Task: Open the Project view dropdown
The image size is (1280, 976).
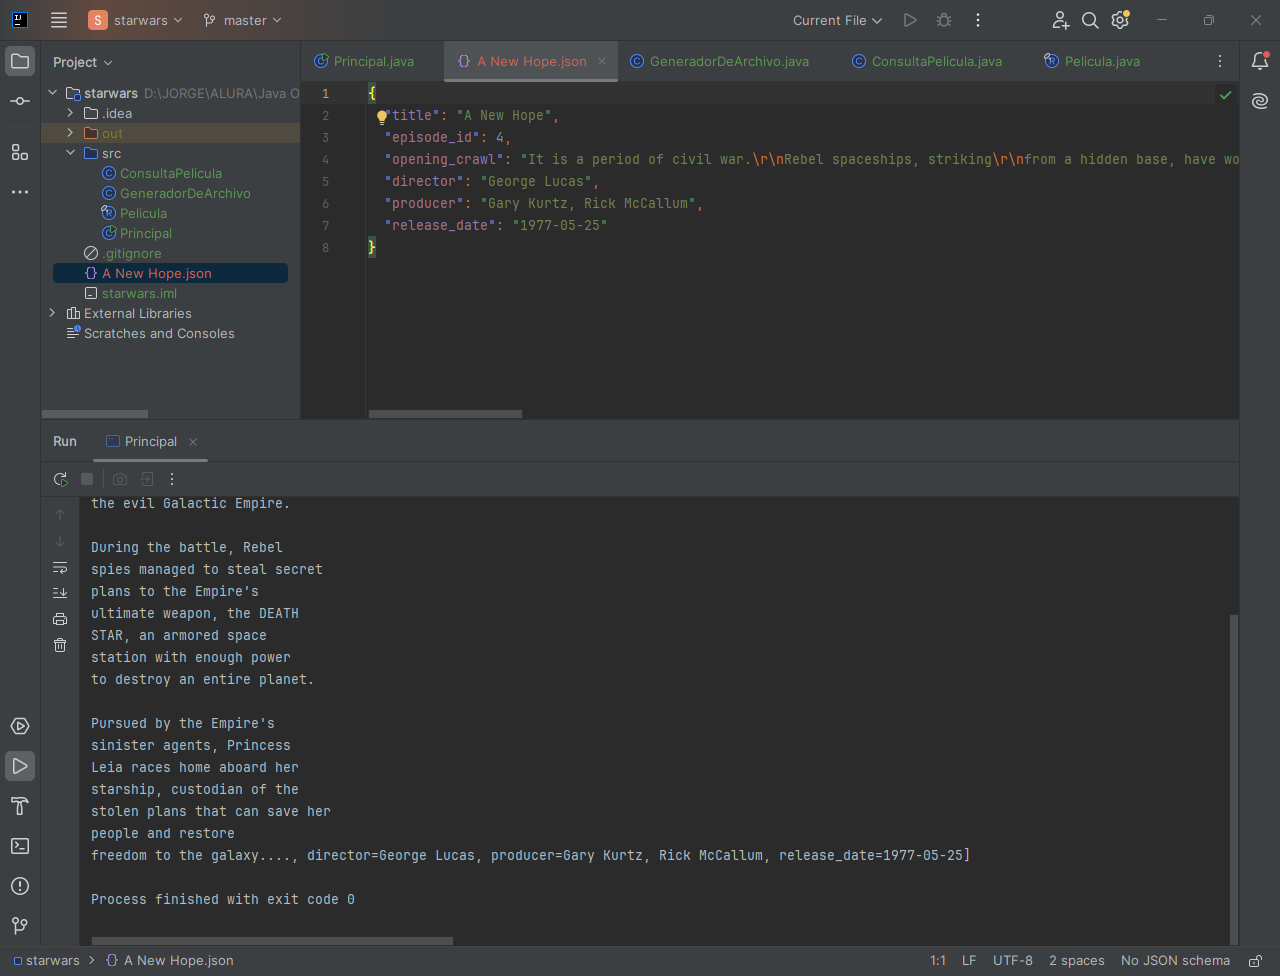Action: pyautogui.click(x=83, y=62)
